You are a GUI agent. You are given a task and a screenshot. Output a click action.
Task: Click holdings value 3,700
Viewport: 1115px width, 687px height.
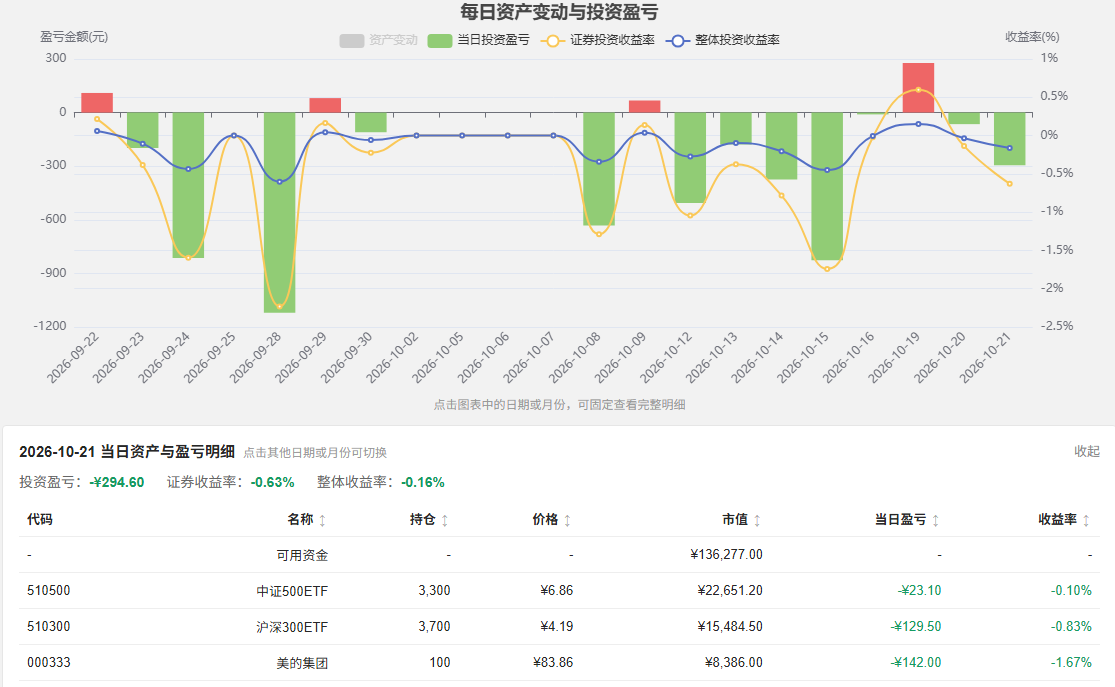434,627
